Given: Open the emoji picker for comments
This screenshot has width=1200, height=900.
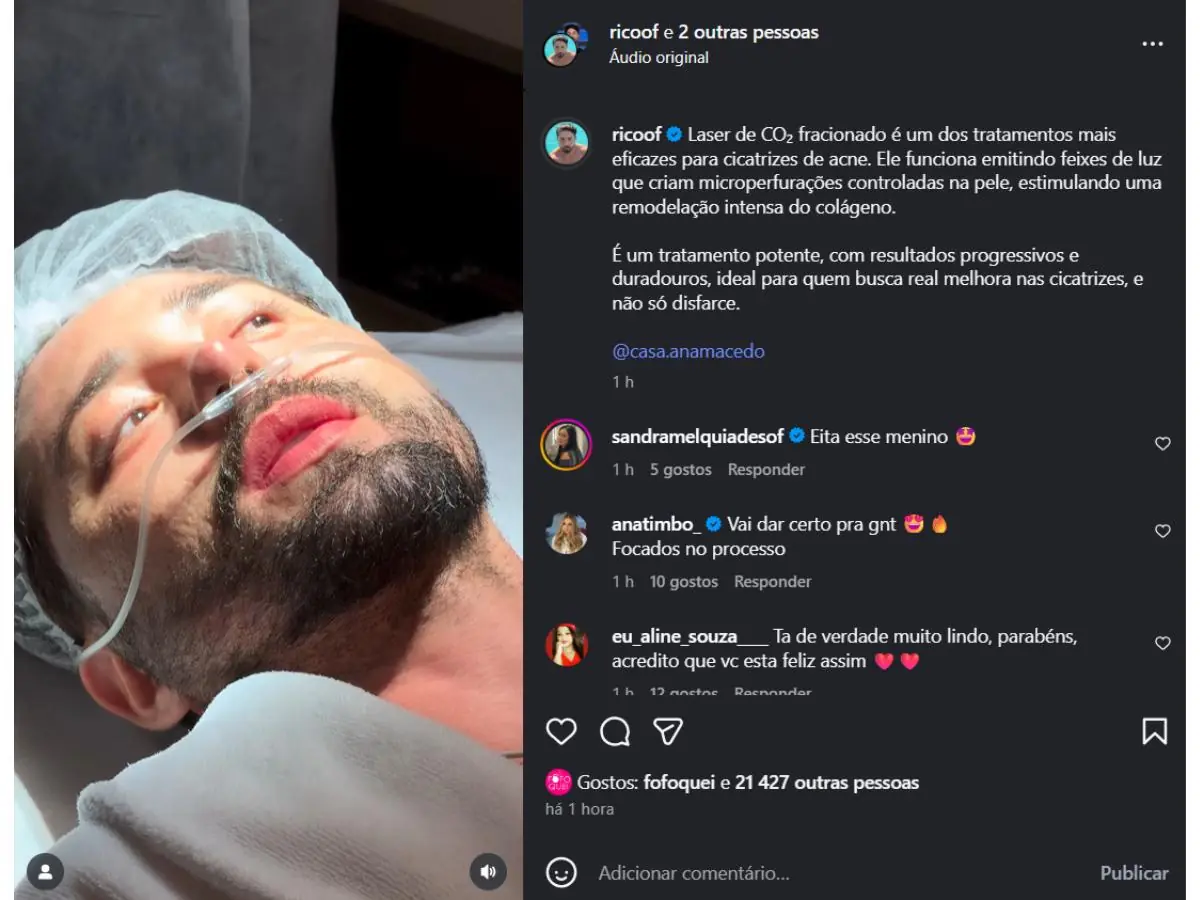Looking at the screenshot, I should point(561,872).
